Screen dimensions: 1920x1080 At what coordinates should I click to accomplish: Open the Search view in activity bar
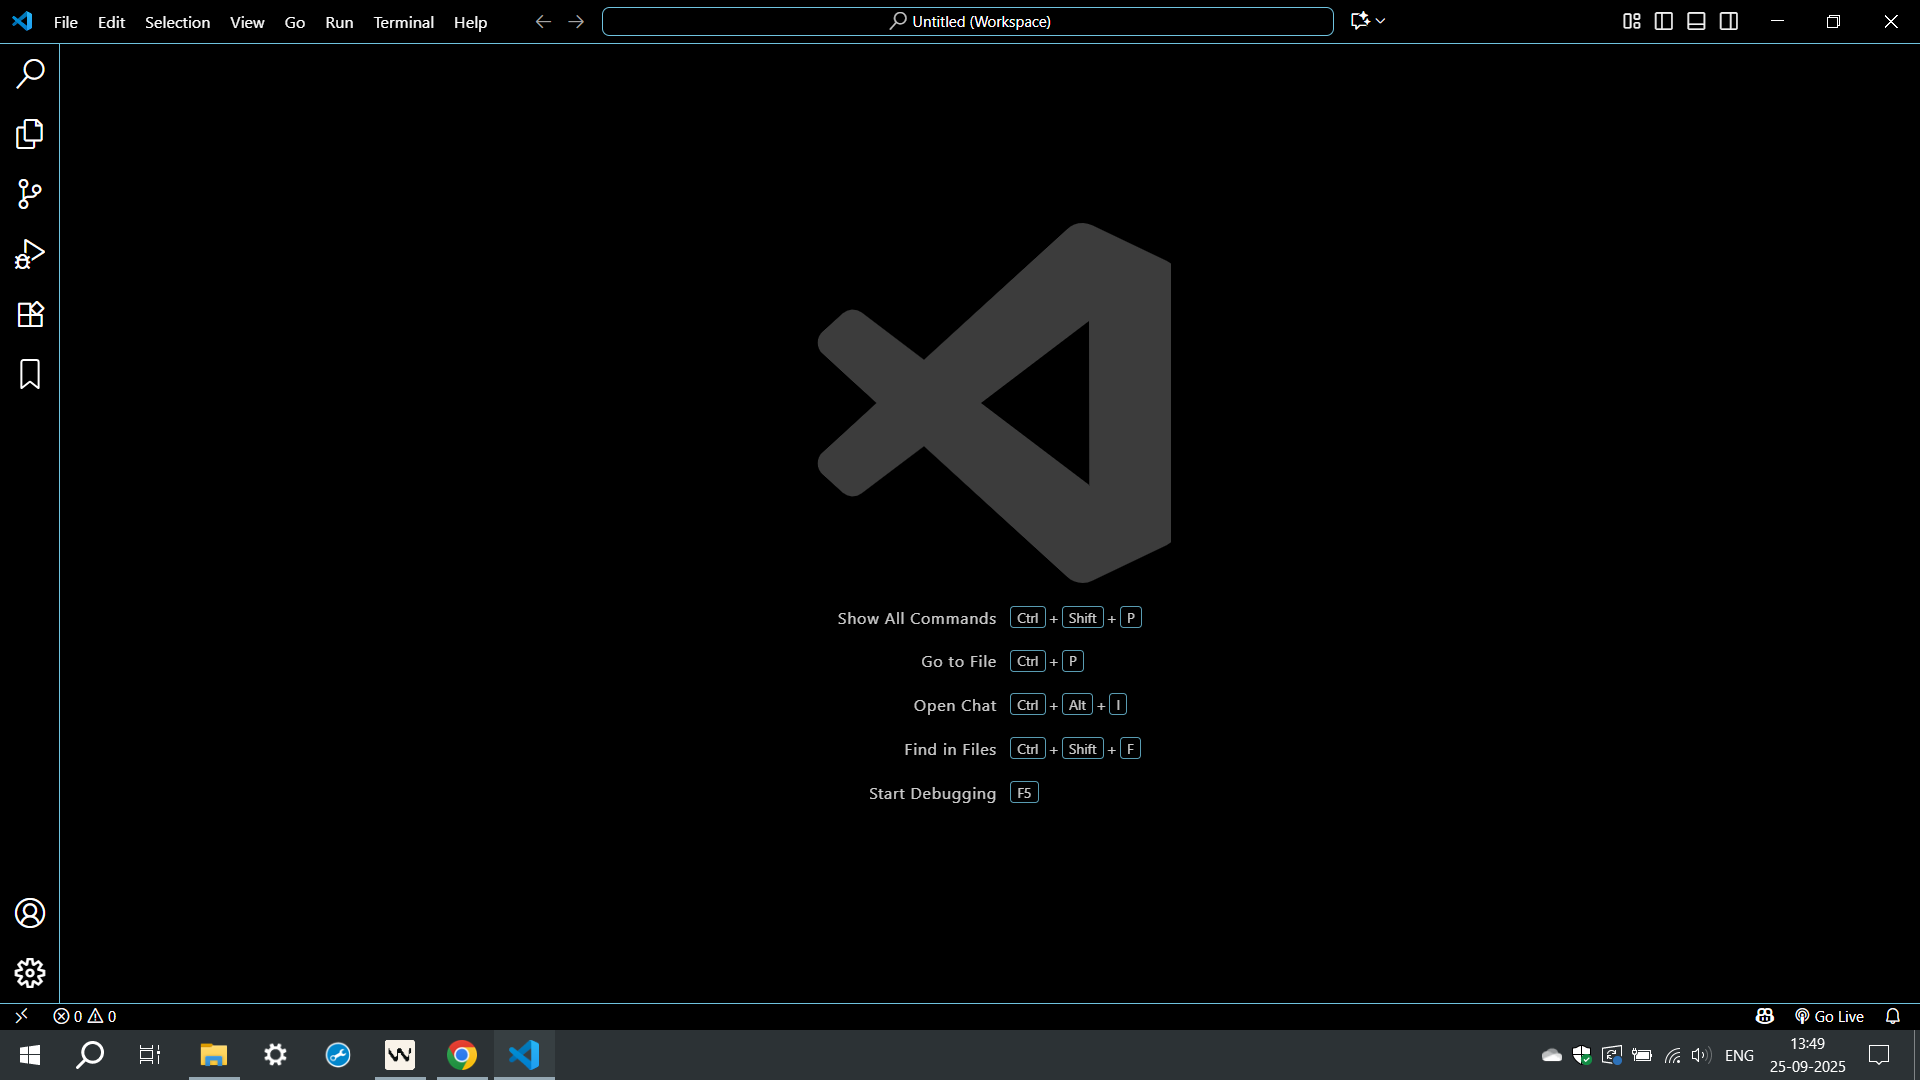click(30, 73)
